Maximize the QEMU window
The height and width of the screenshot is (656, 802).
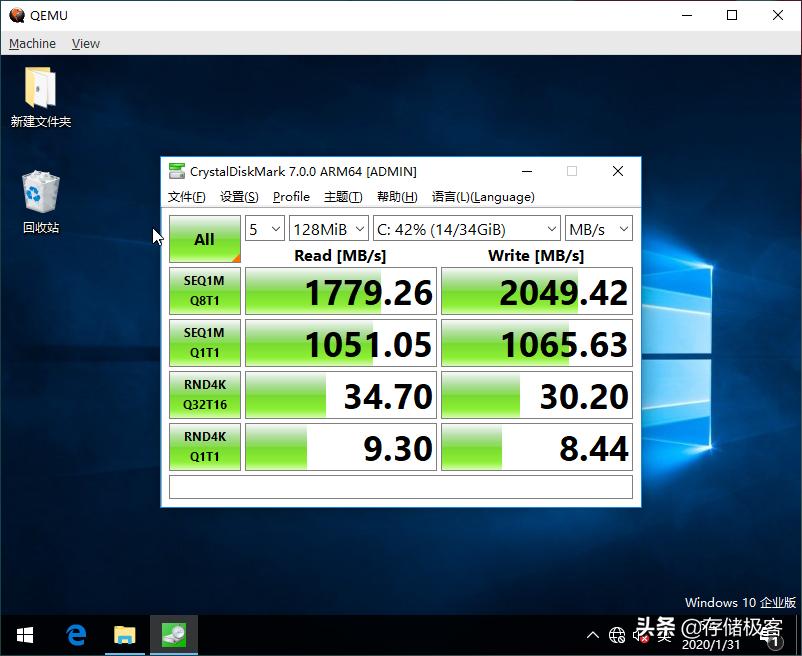tap(732, 15)
